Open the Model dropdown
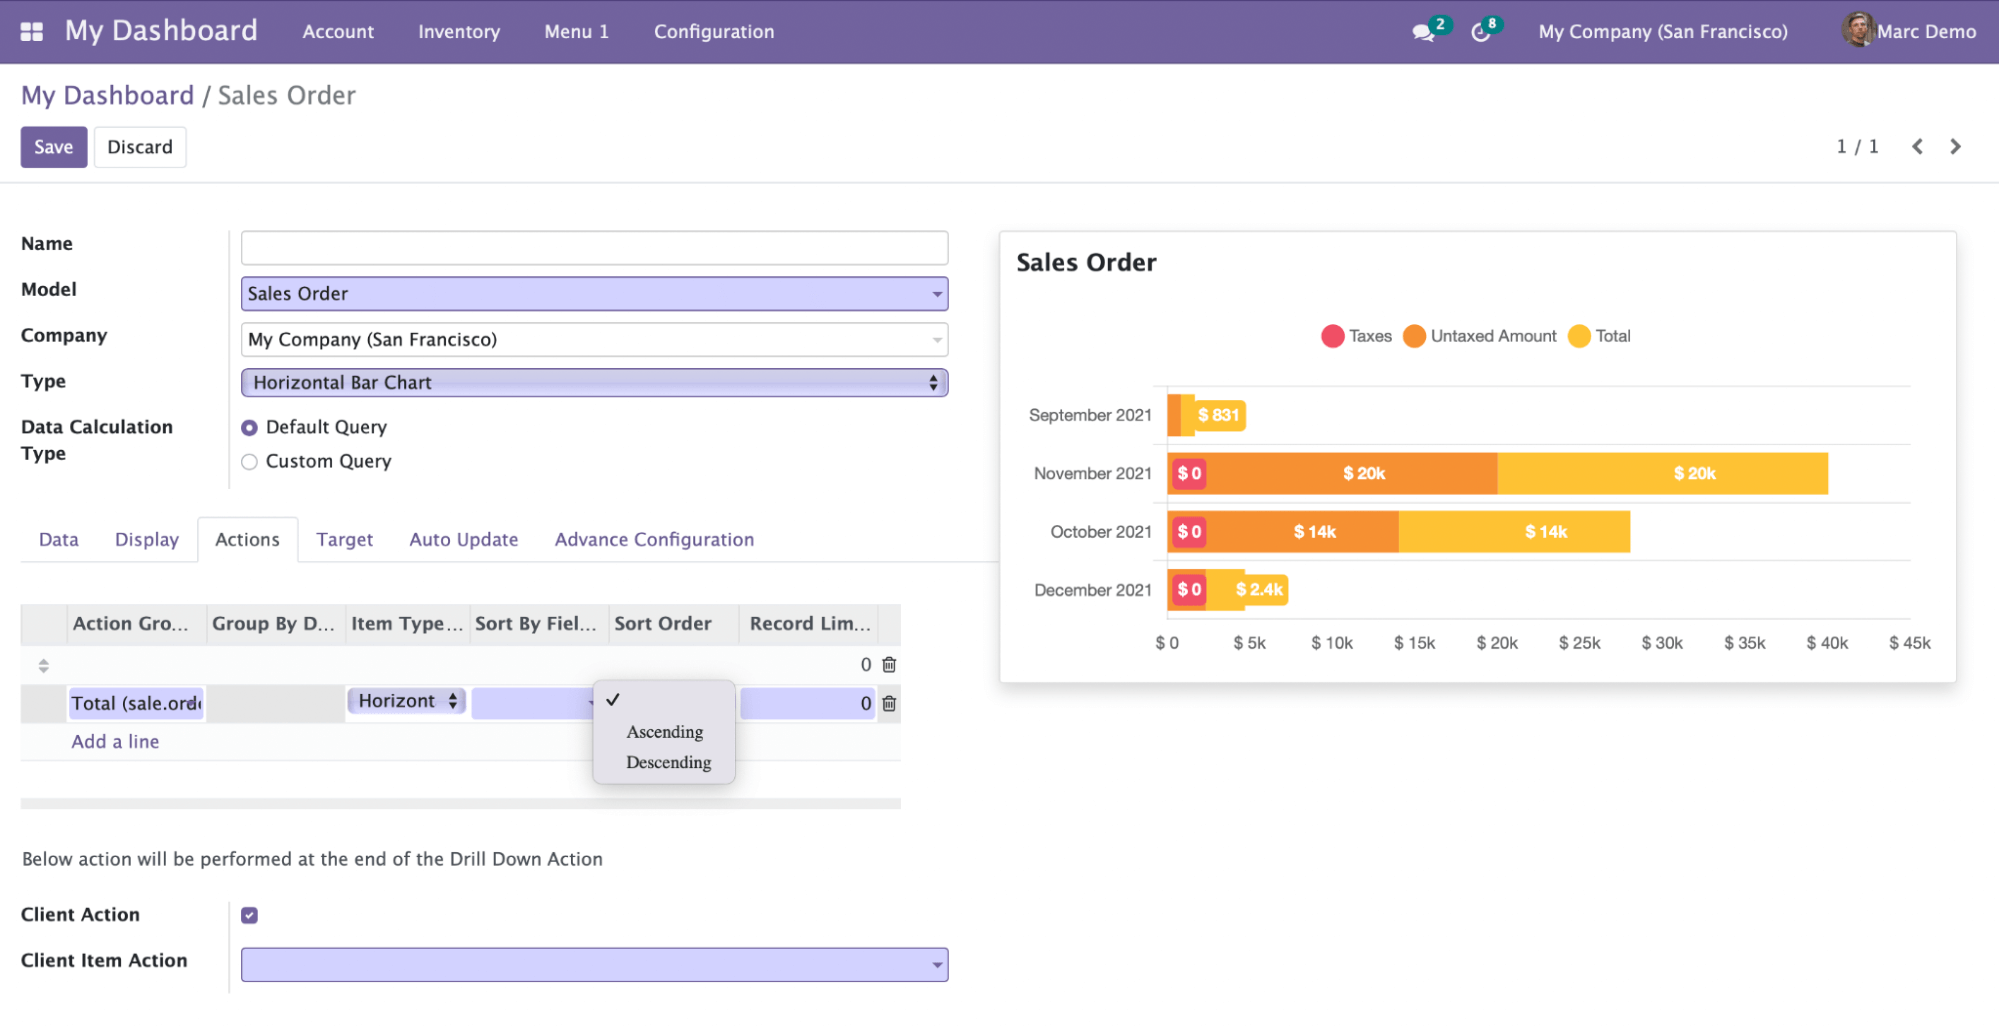The width and height of the screenshot is (1999, 1031). coord(594,294)
